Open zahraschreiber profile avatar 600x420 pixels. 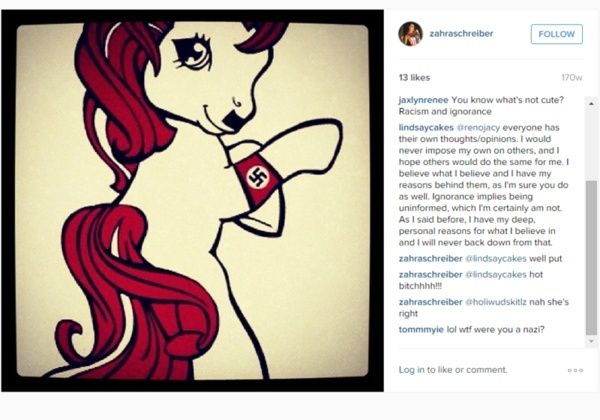(410, 34)
